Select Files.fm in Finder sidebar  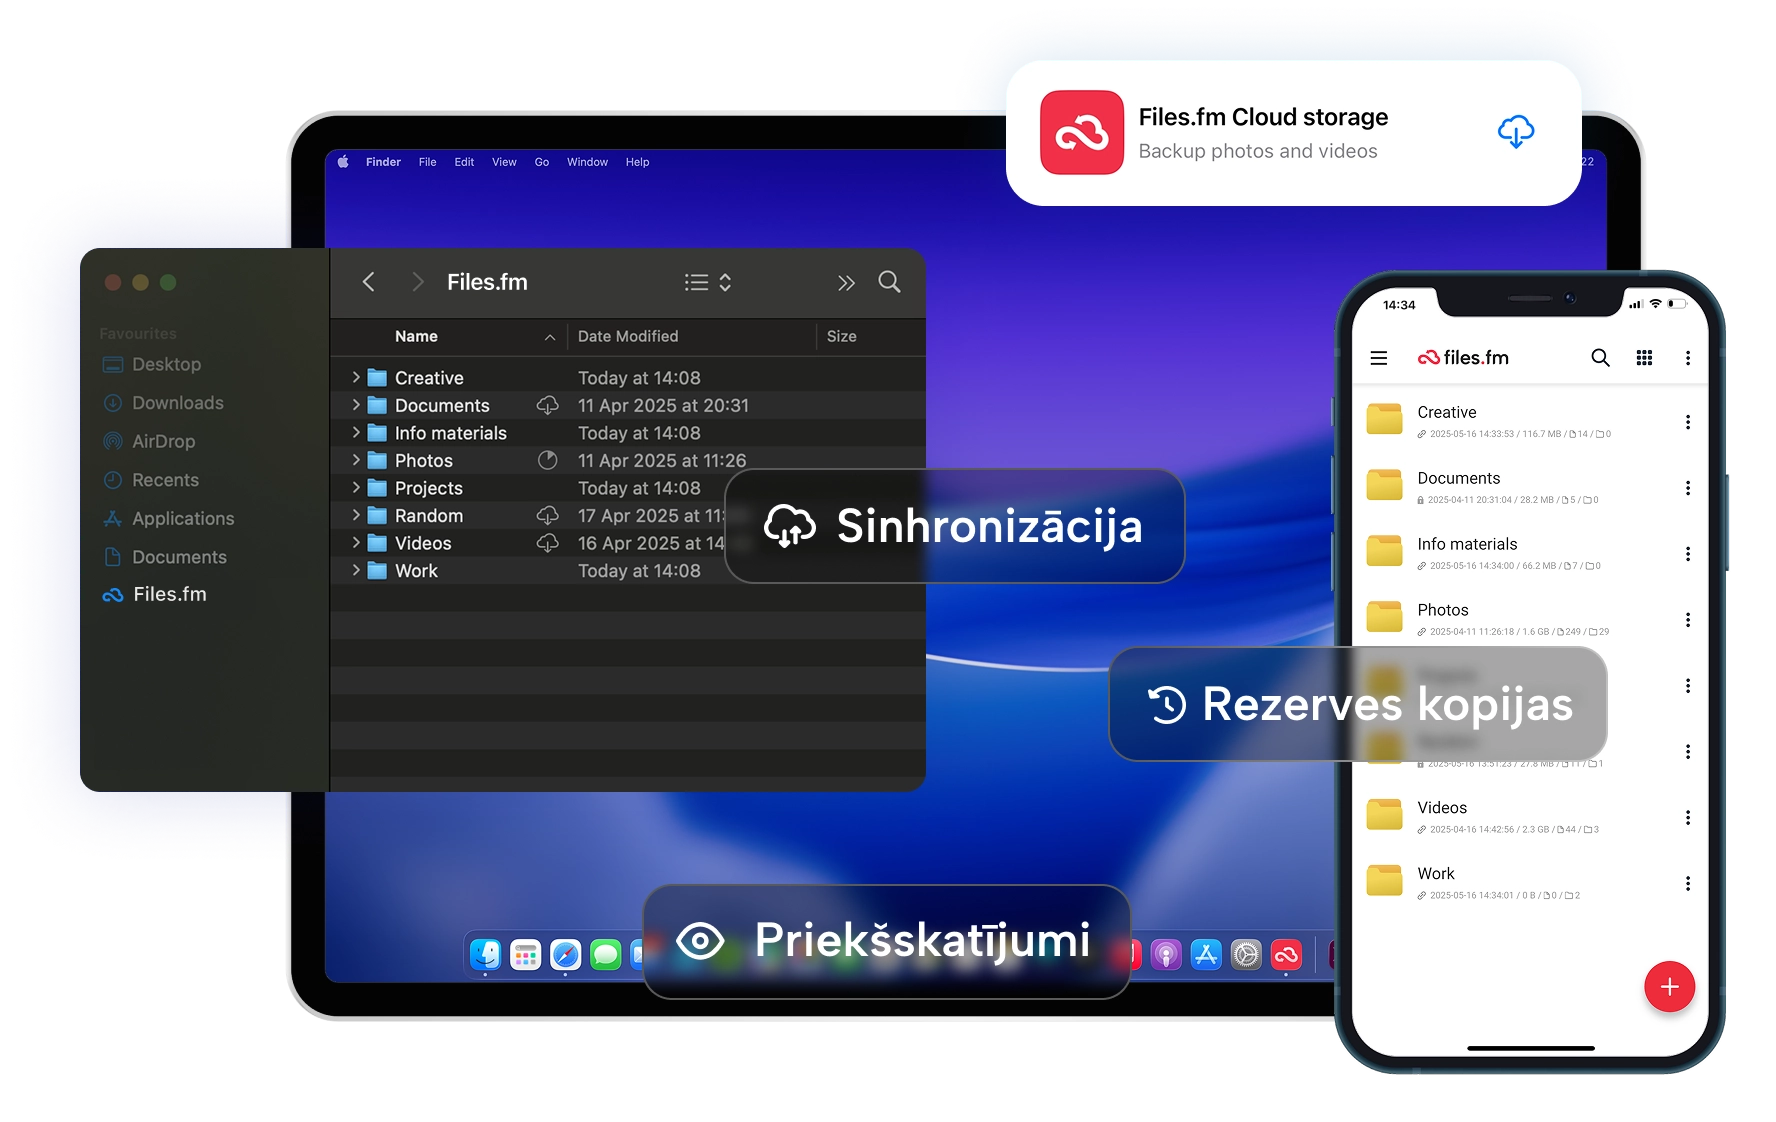click(x=155, y=594)
